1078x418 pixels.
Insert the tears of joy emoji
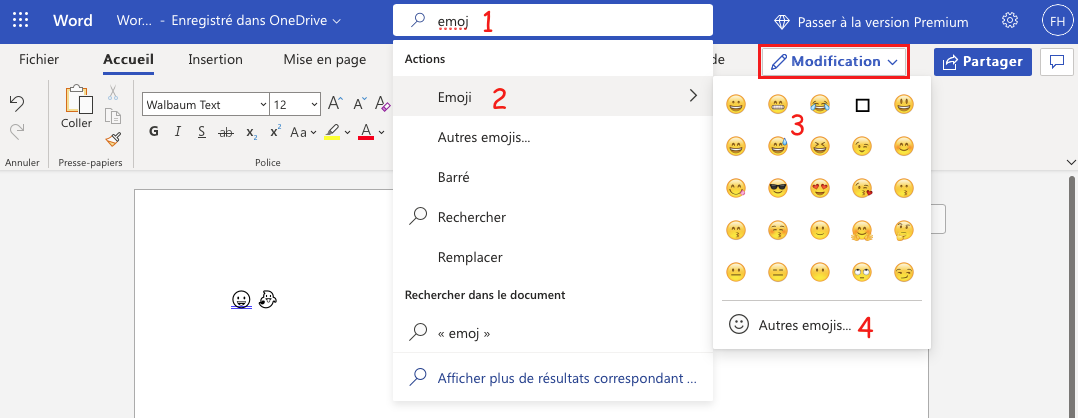819,104
